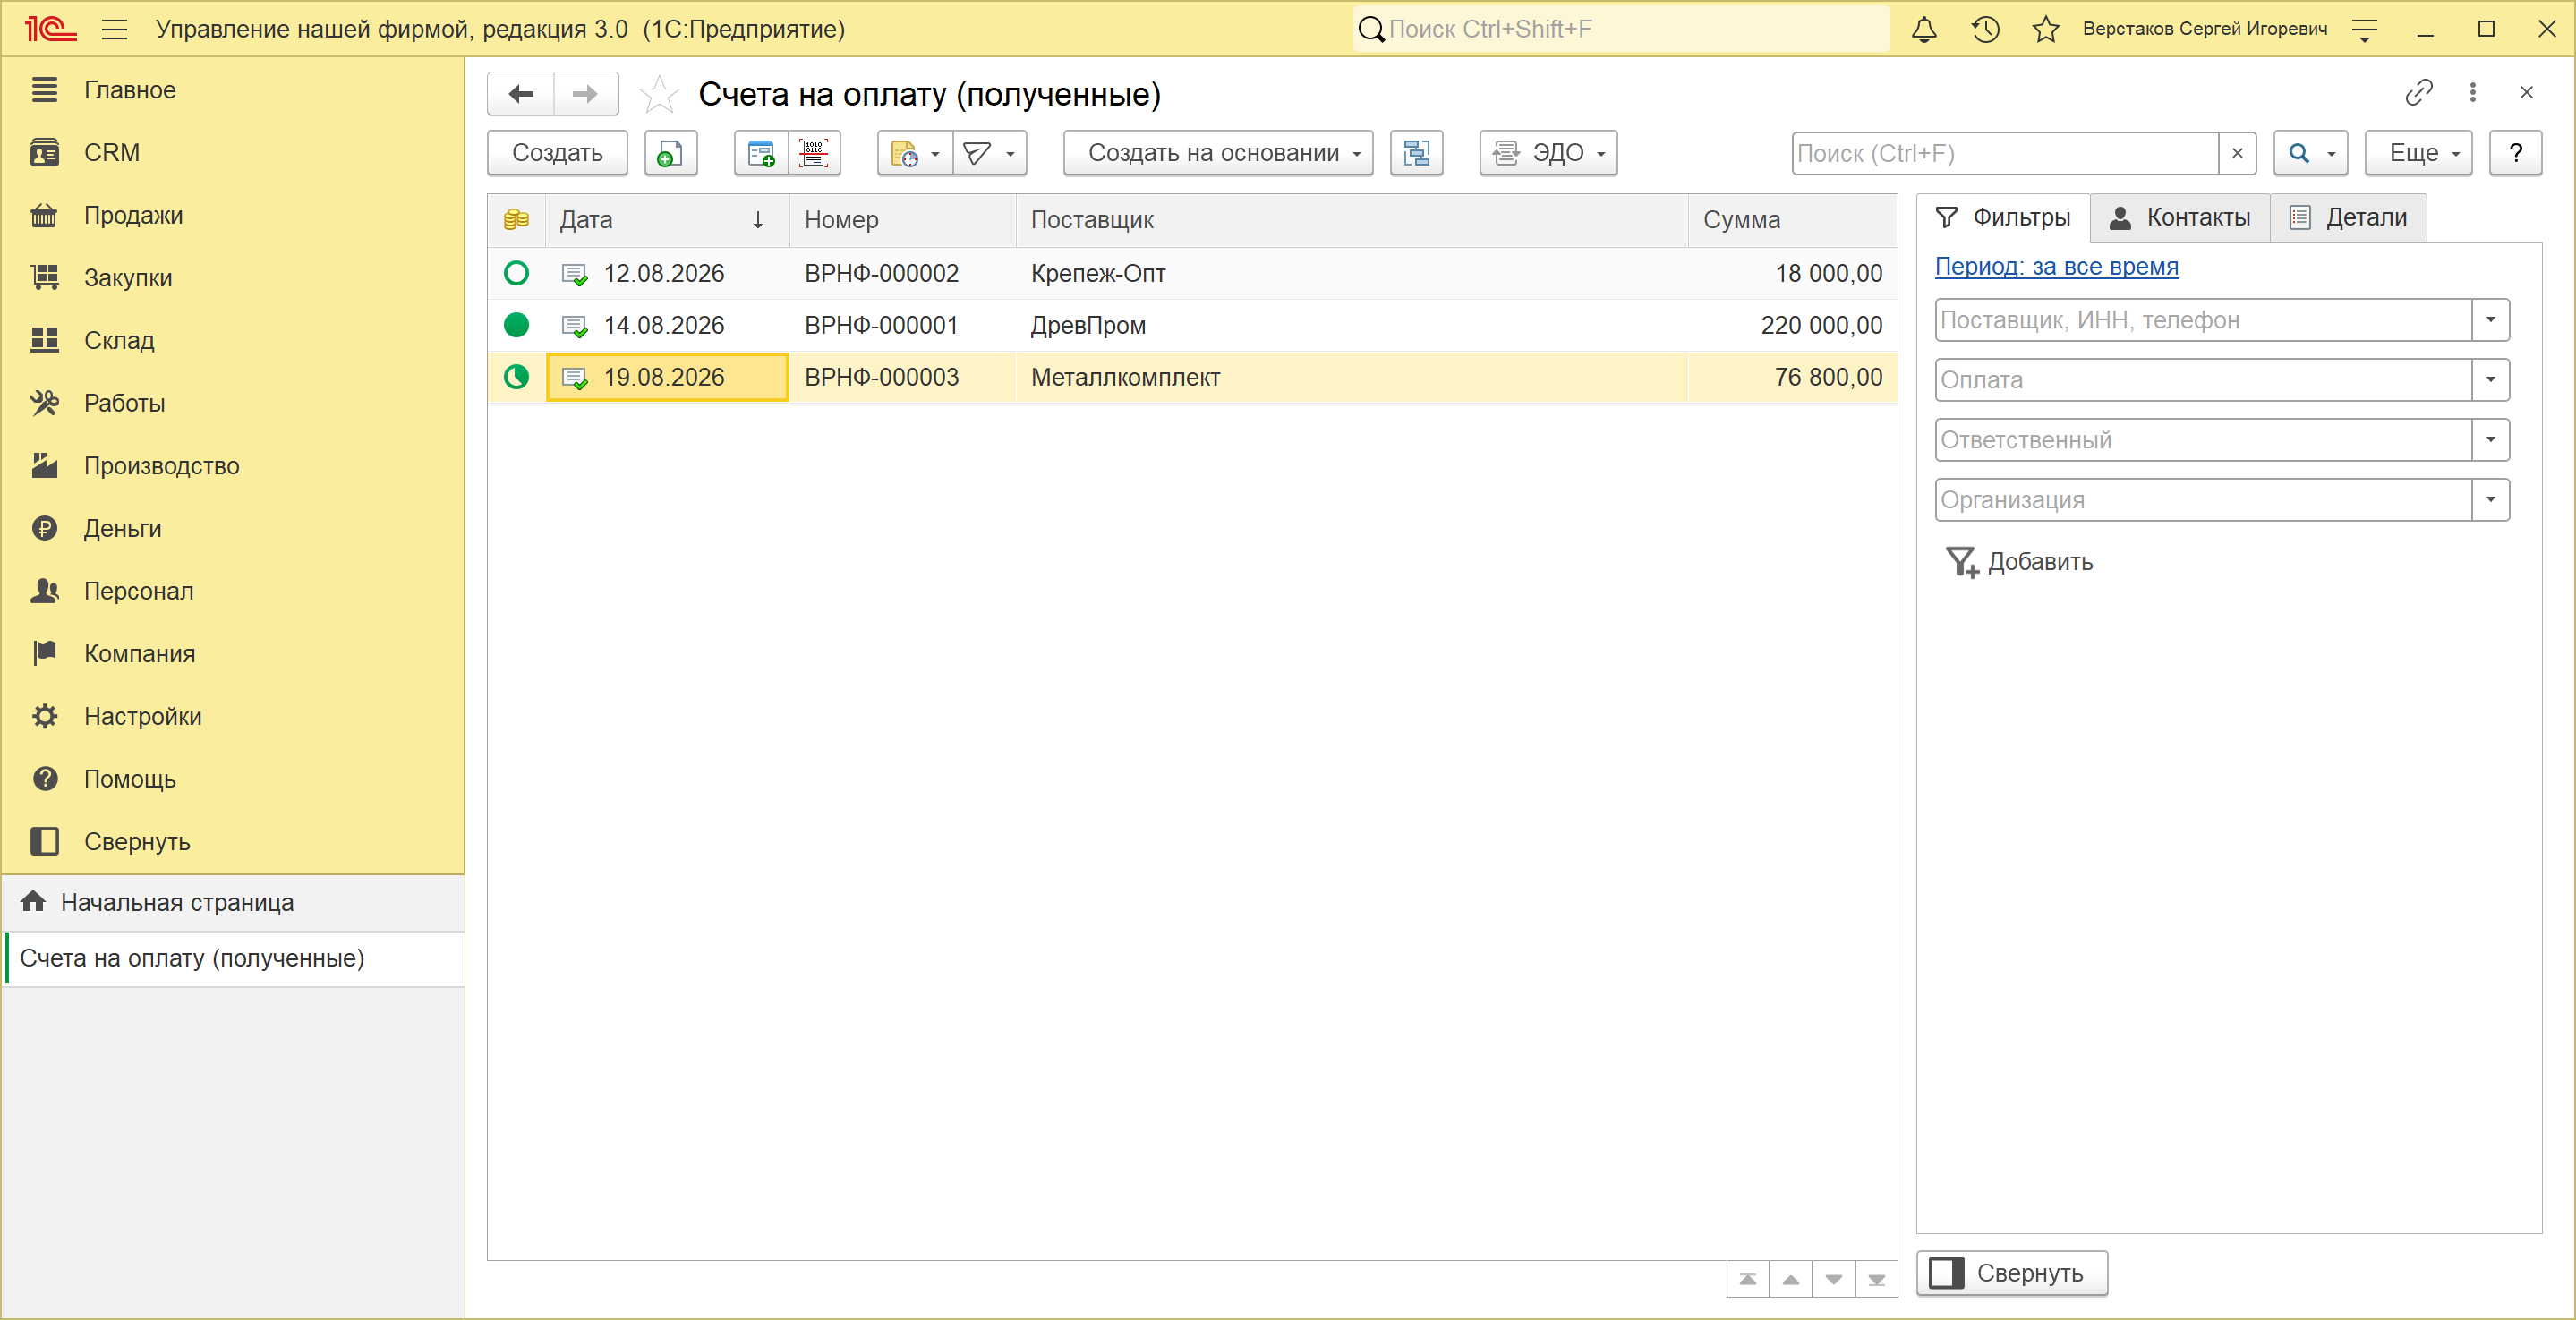Screen dimensions: 2576x1320
Task: Sort by Дата column header
Action: [667, 220]
